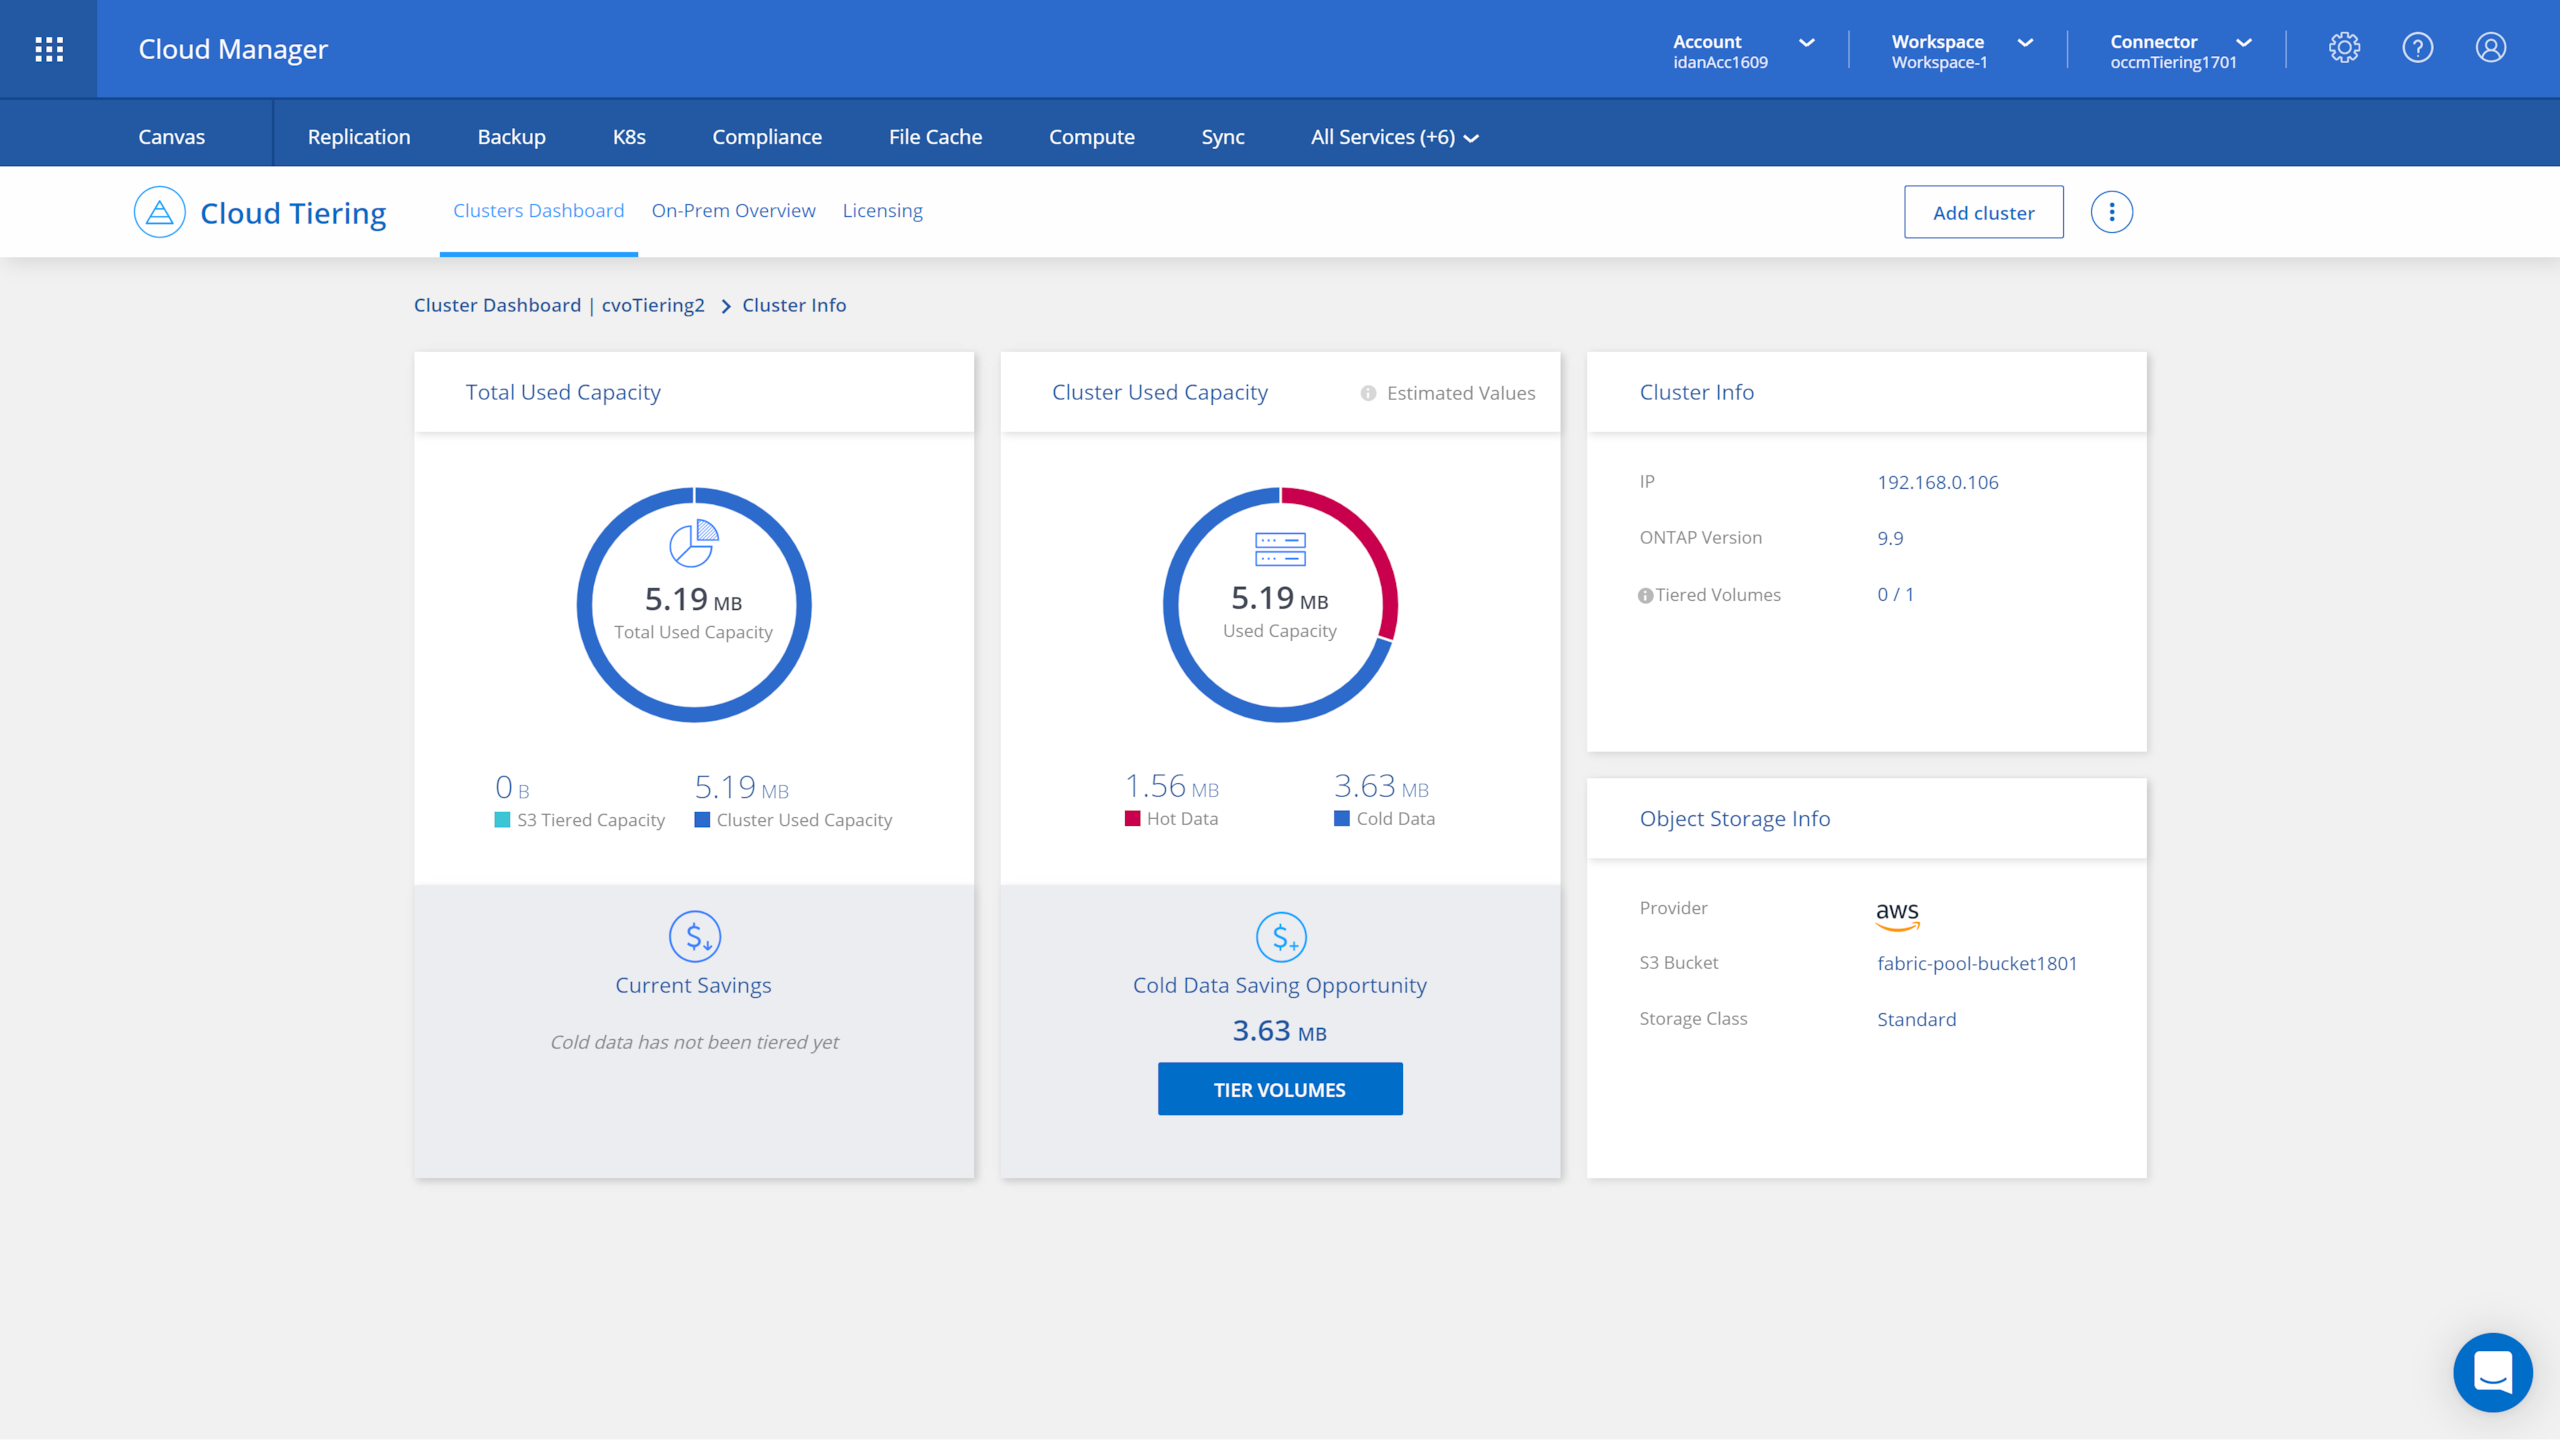Image resolution: width=2560 pixels, height=1440 pixels.
Task: Click the Estimated Values info icon
Action: 1368,394
